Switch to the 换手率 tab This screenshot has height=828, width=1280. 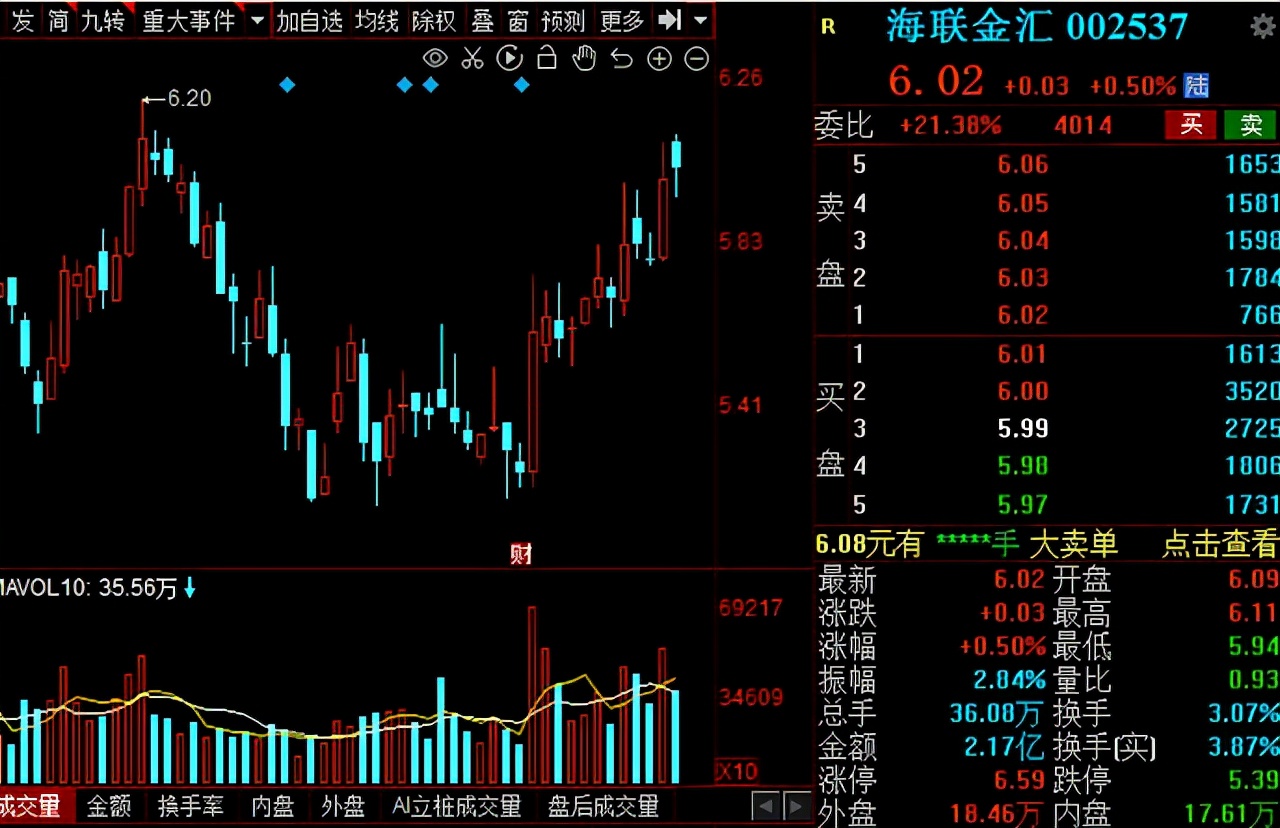pyautogui.click(x=192, y=806)
